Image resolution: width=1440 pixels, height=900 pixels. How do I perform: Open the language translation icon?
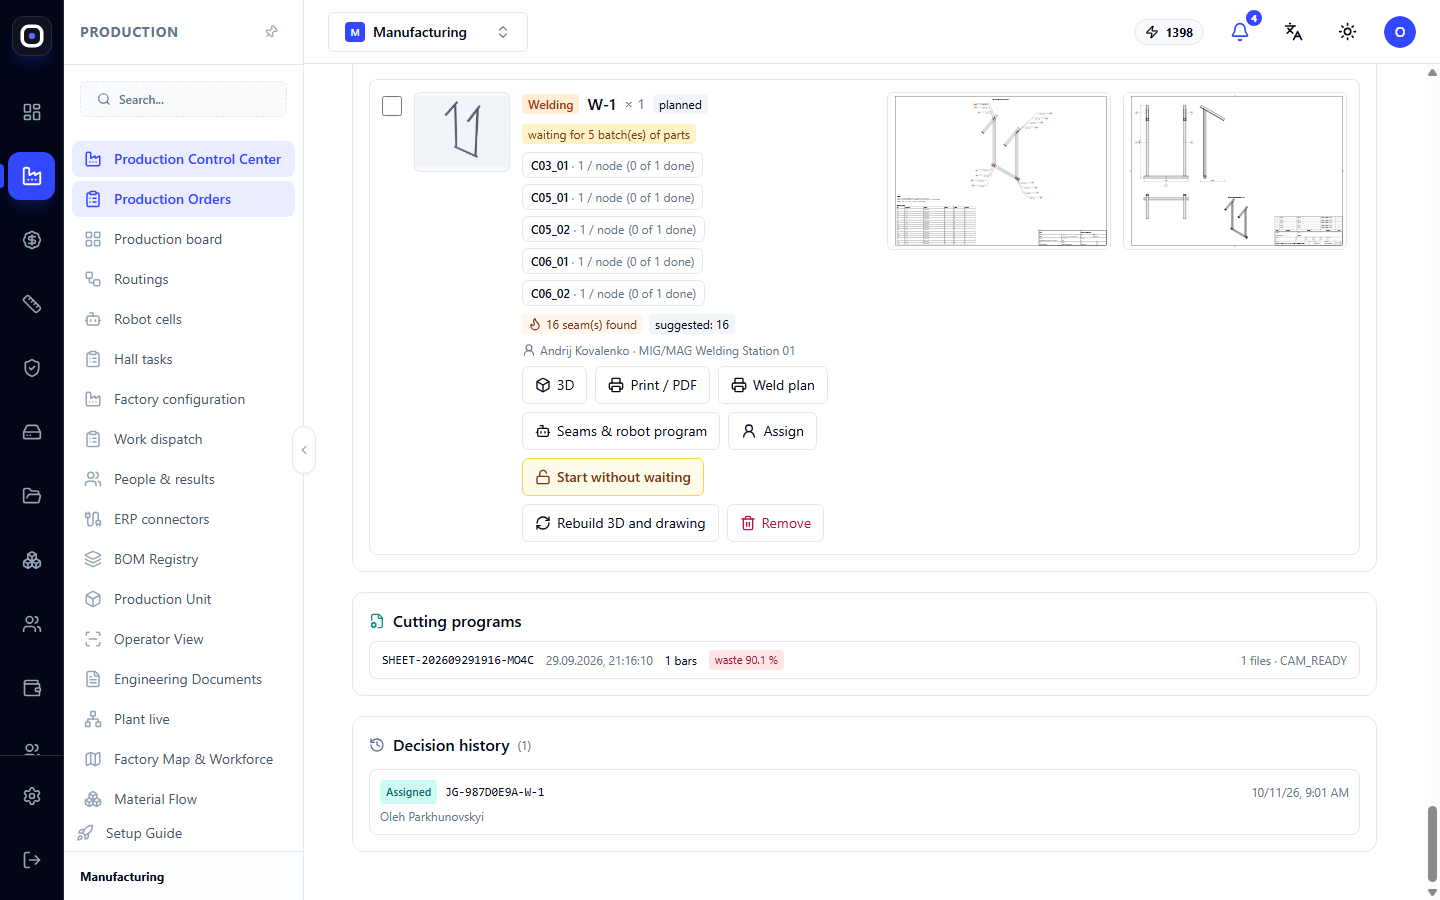(1294, 32)
